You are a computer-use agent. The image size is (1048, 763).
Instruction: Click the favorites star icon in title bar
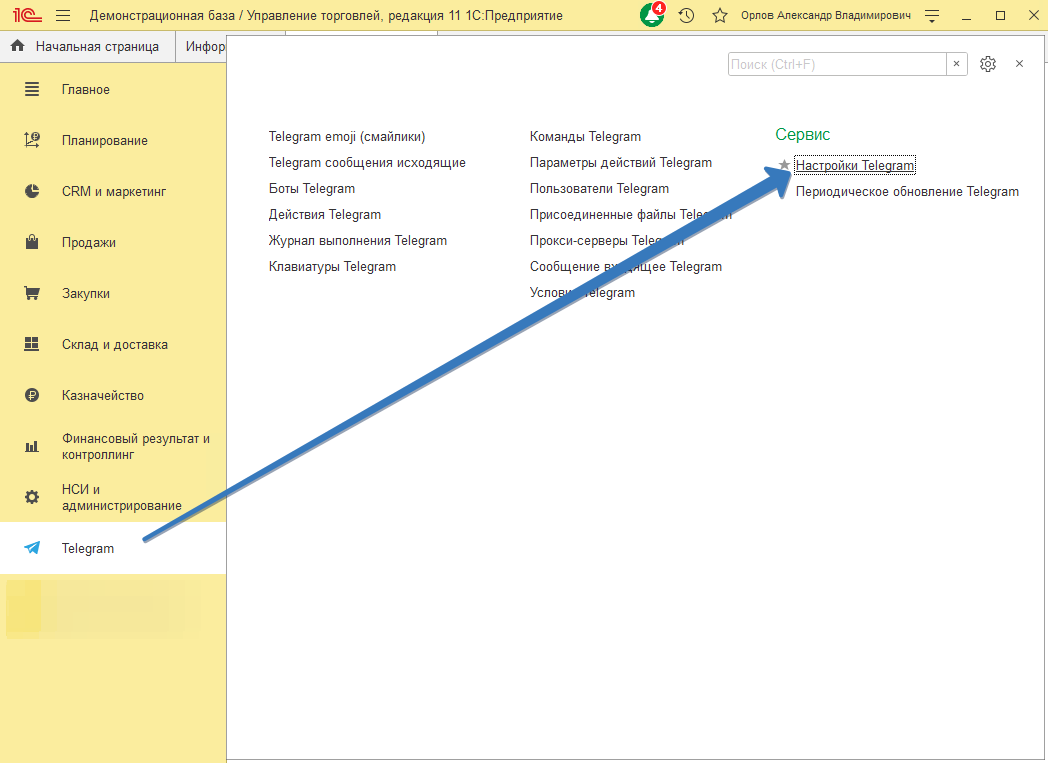[719, 16]
